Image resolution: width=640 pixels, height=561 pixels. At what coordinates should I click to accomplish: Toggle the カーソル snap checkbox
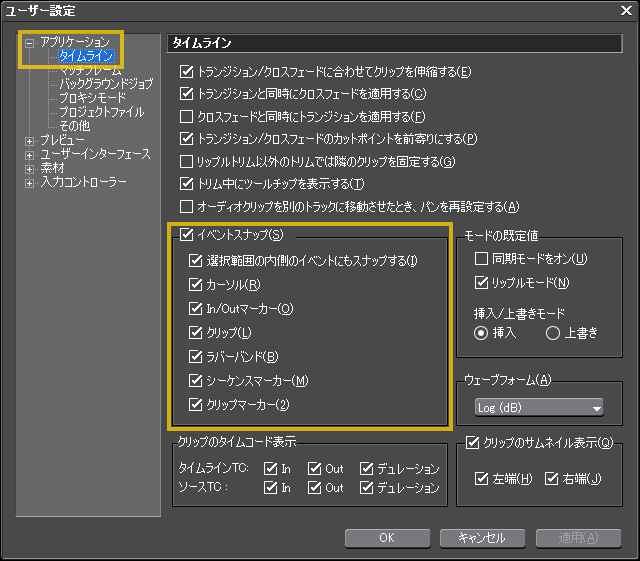[196, 285]
